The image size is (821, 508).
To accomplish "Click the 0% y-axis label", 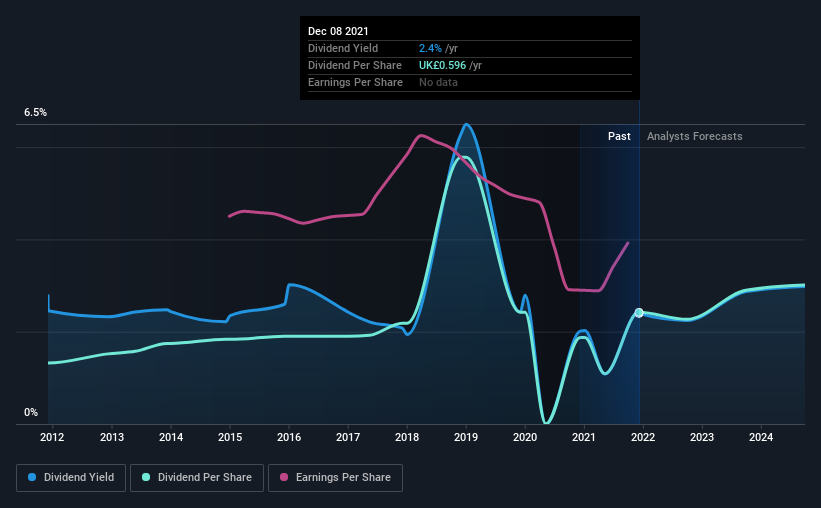I will pos(31,413).
